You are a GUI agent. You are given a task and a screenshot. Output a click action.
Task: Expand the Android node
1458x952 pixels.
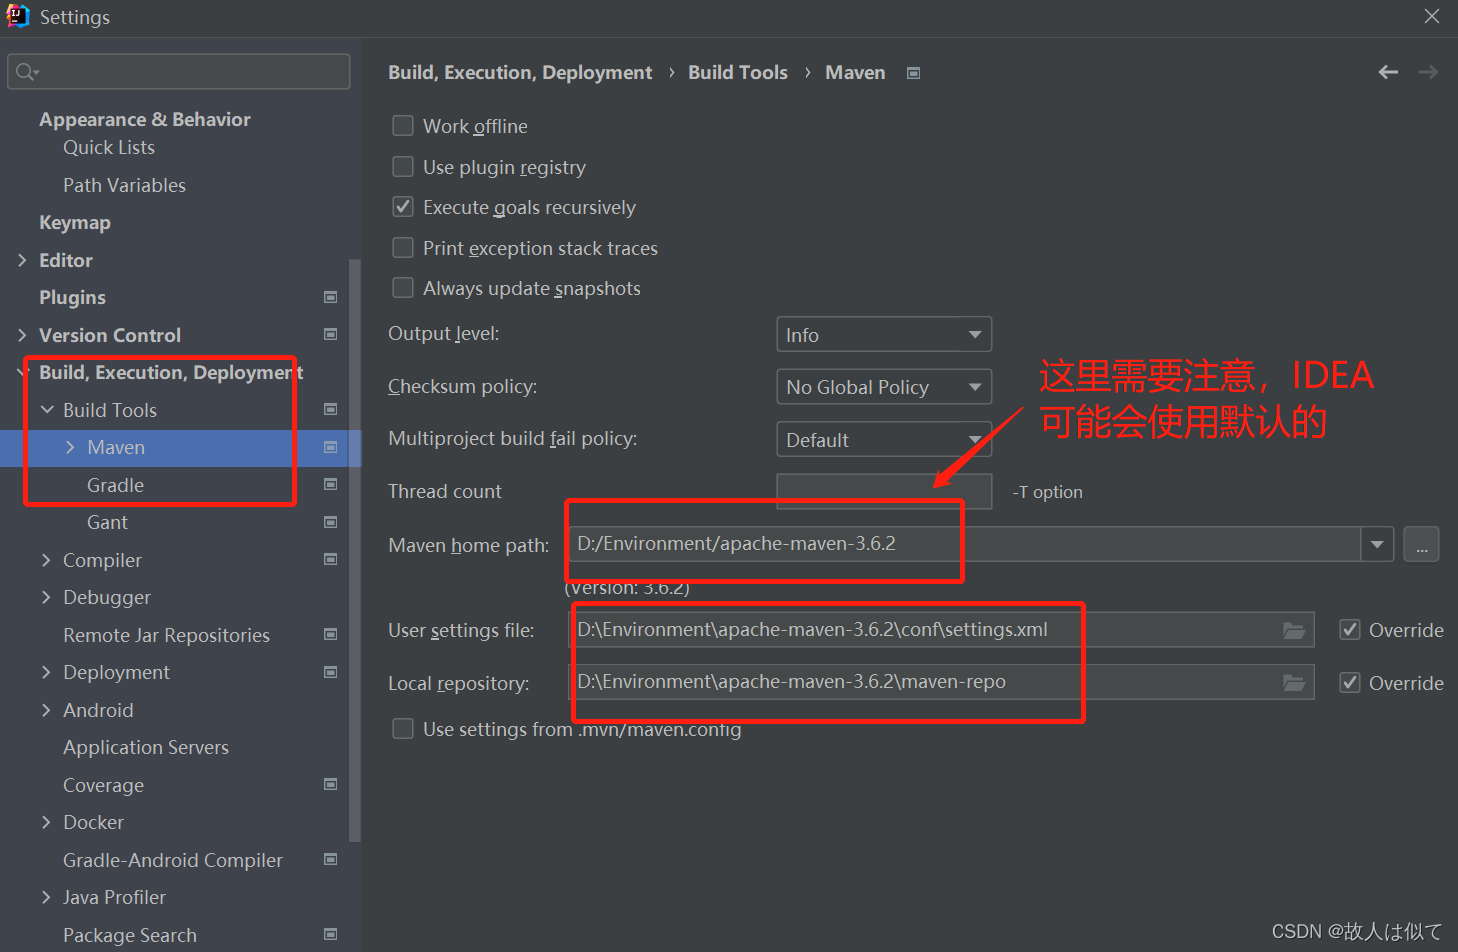(46, 710)
